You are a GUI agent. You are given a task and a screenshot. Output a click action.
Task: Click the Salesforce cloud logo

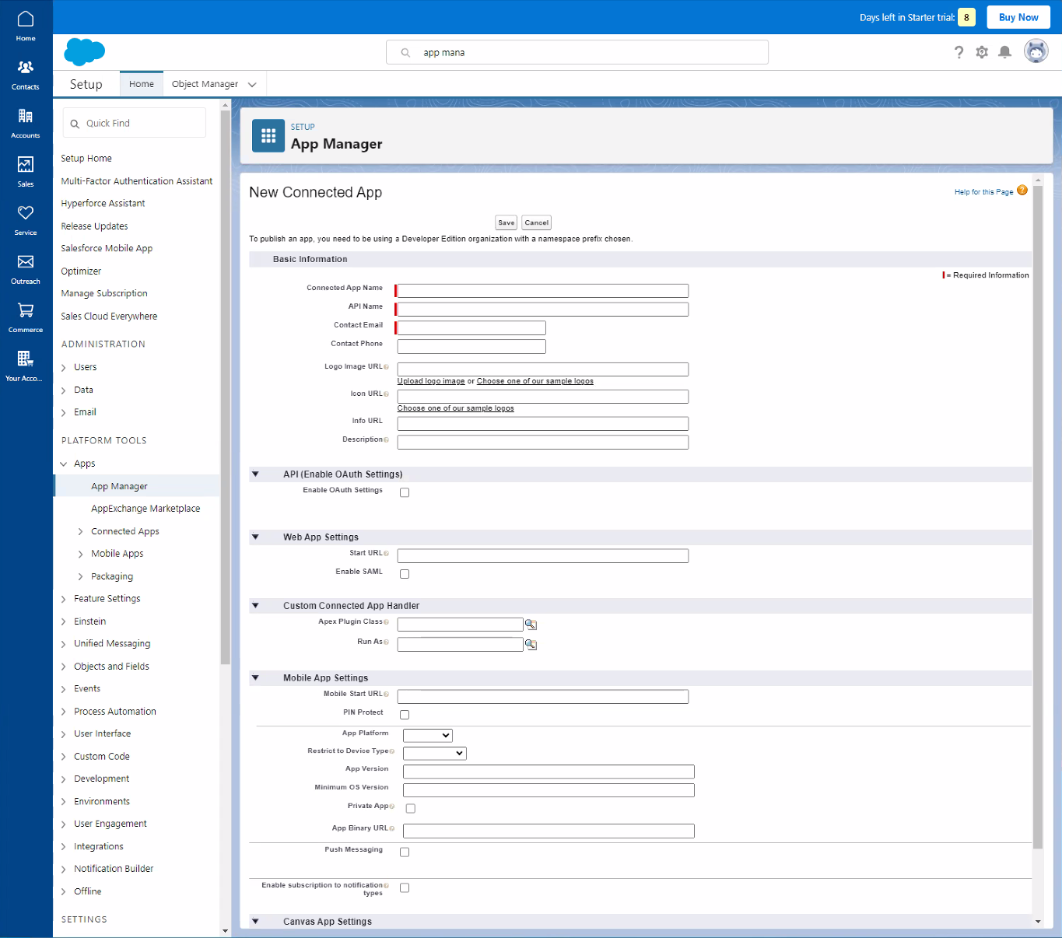pyautogui.click(x=85, y=52)
